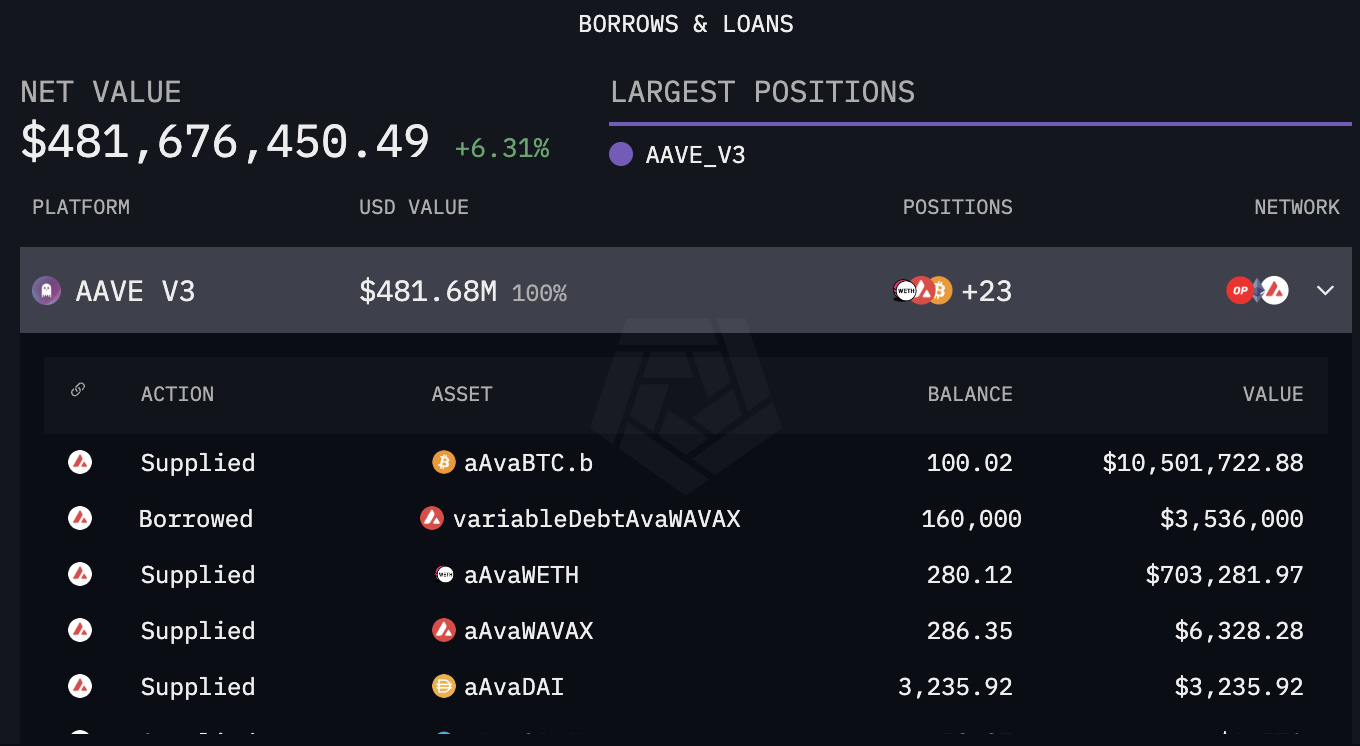
Task: Click the Bitcoin icon beside aAvaBTC.b
Action: pos(443,462)
